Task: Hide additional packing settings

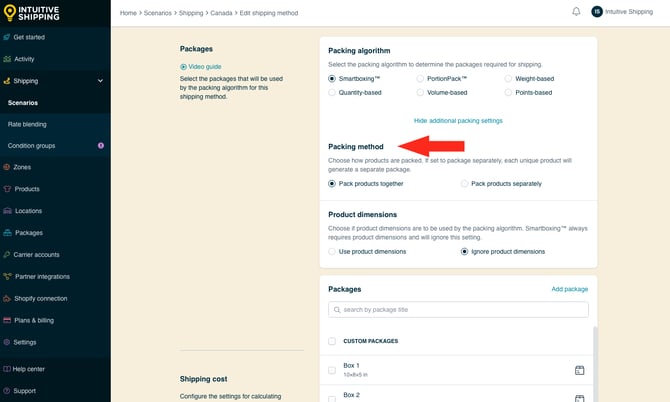Action: pos(458,121)
